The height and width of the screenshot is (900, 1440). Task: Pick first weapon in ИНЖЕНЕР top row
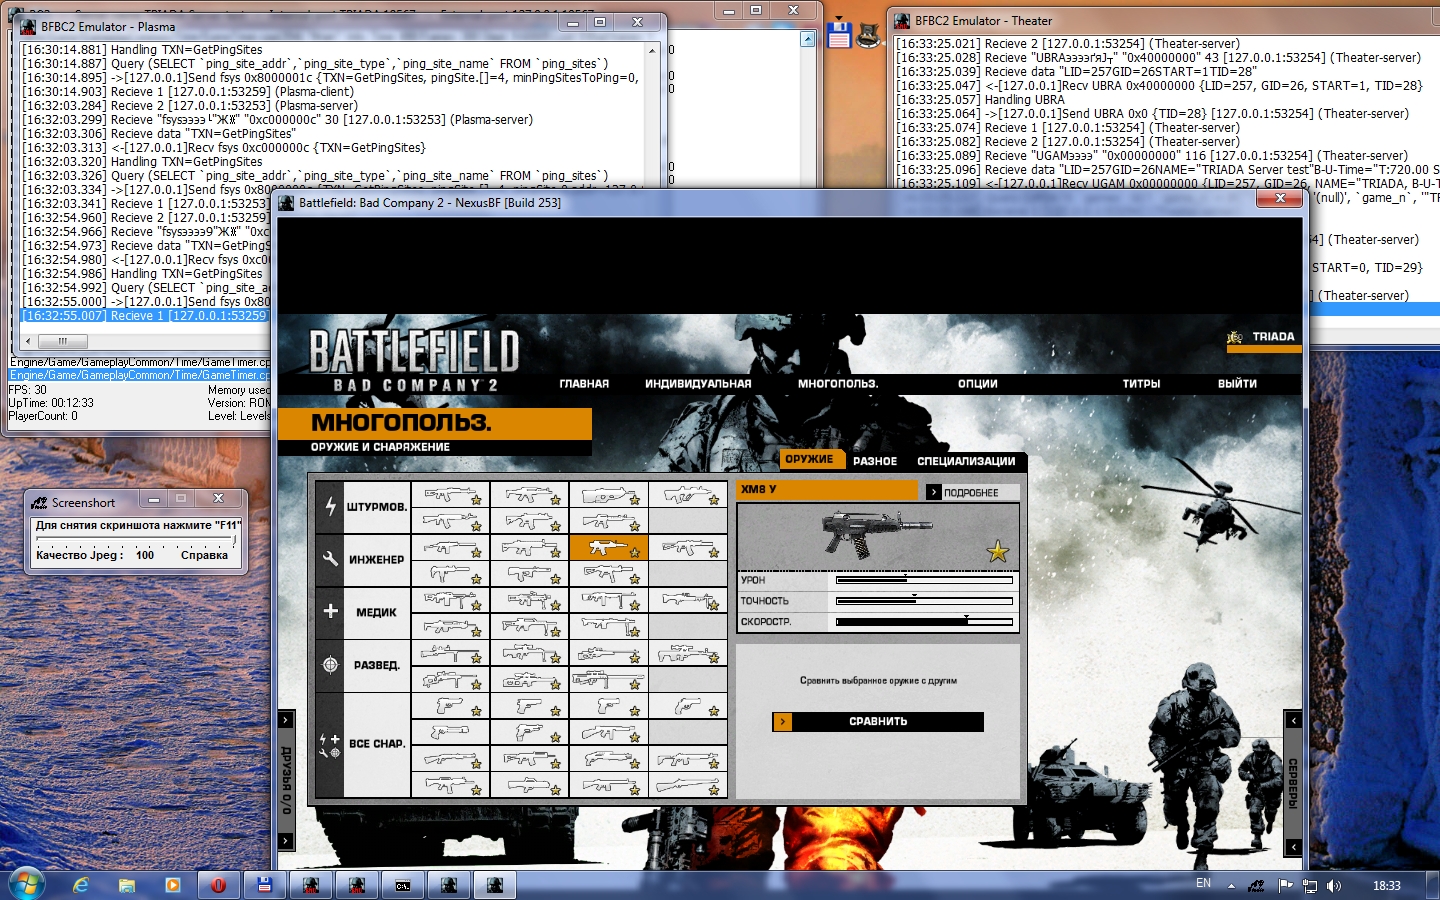450,547
